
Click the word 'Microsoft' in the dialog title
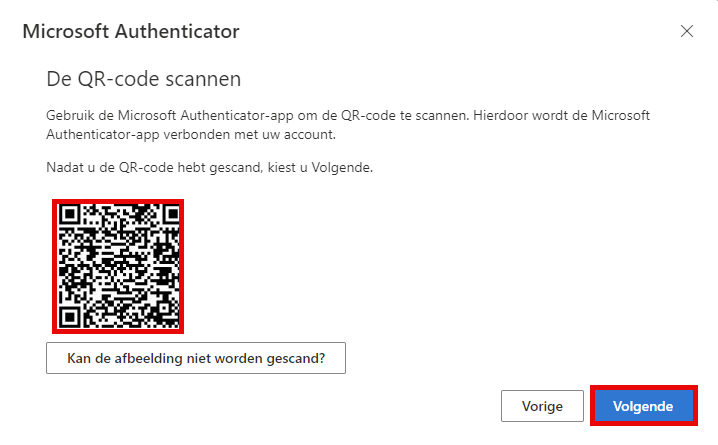[66, 32]
